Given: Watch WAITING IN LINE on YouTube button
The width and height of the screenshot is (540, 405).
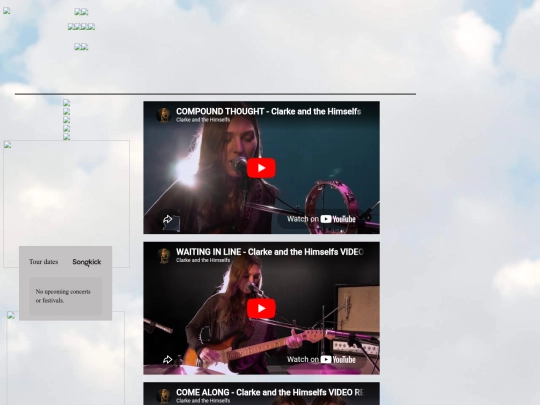Looking at the screenshot, I should coord(321,360).
